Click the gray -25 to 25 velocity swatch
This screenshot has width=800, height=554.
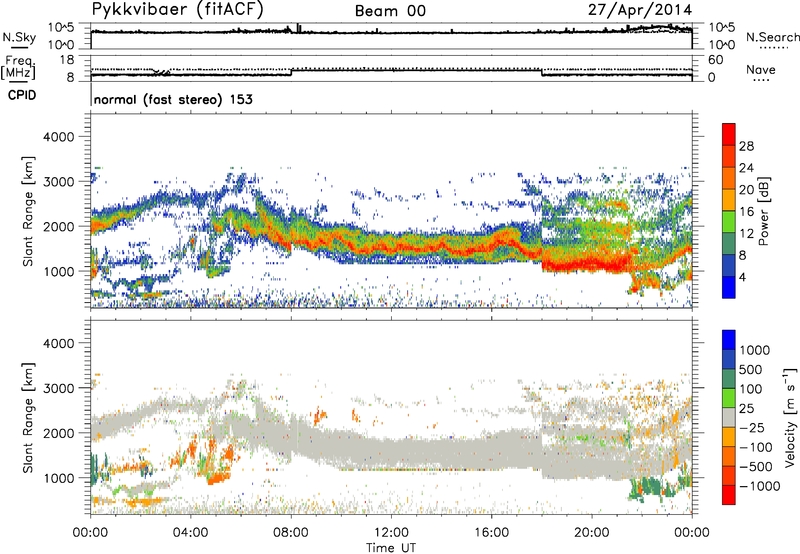pos(729,418)
